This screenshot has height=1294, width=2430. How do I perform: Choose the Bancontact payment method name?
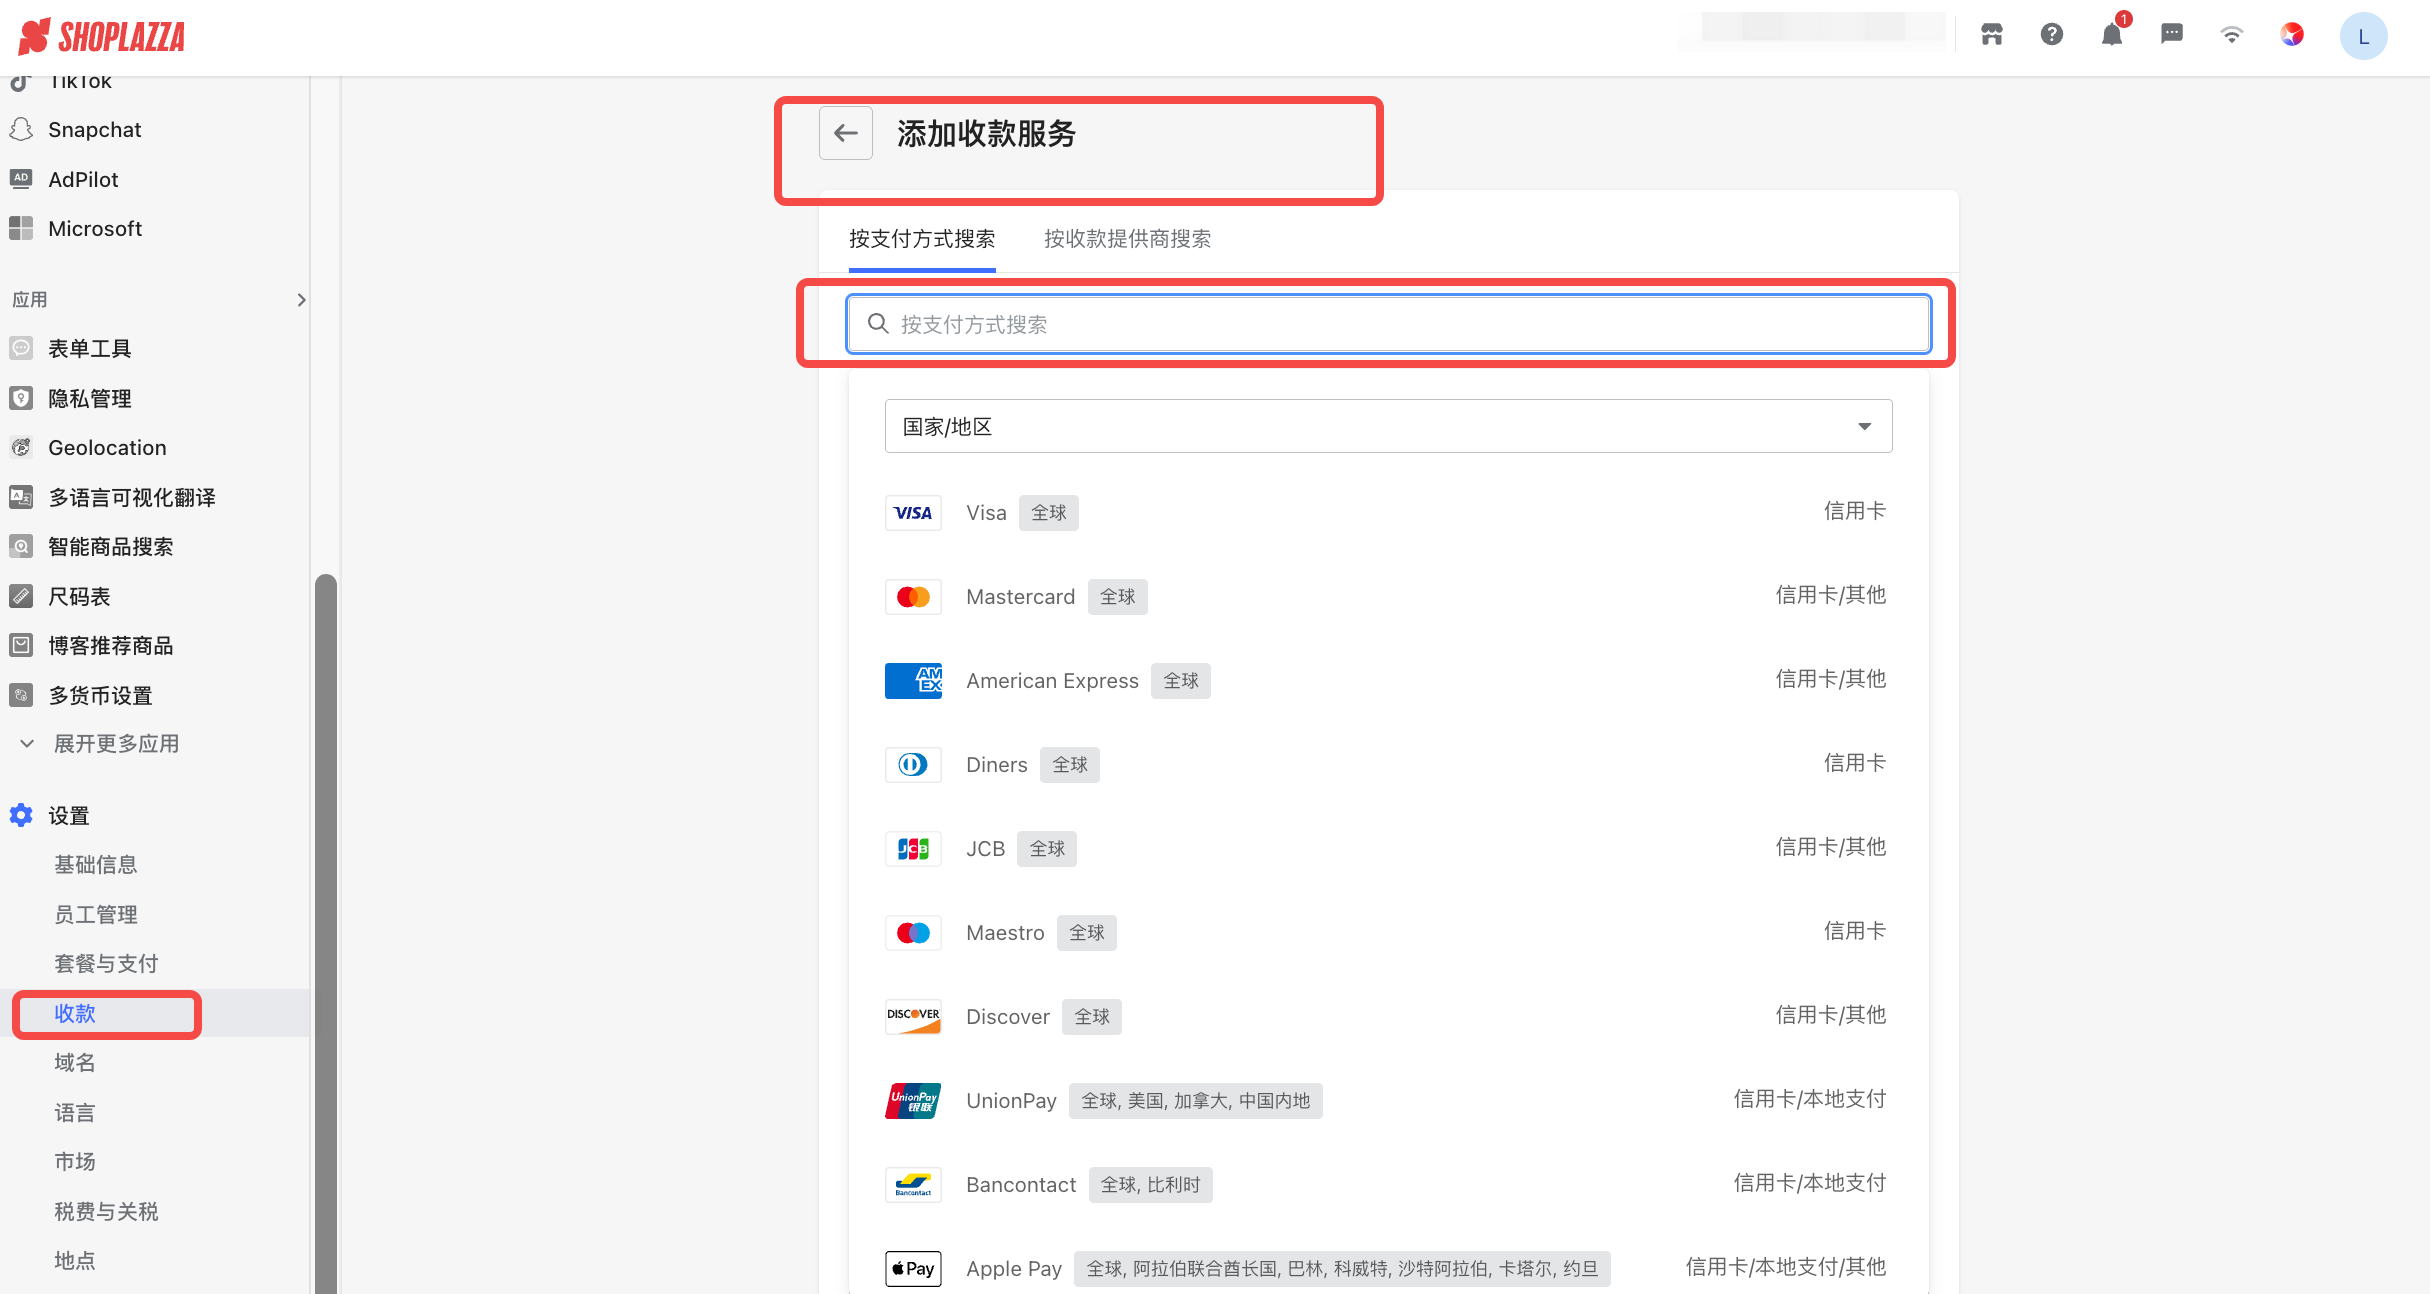coord(1021,1185)
